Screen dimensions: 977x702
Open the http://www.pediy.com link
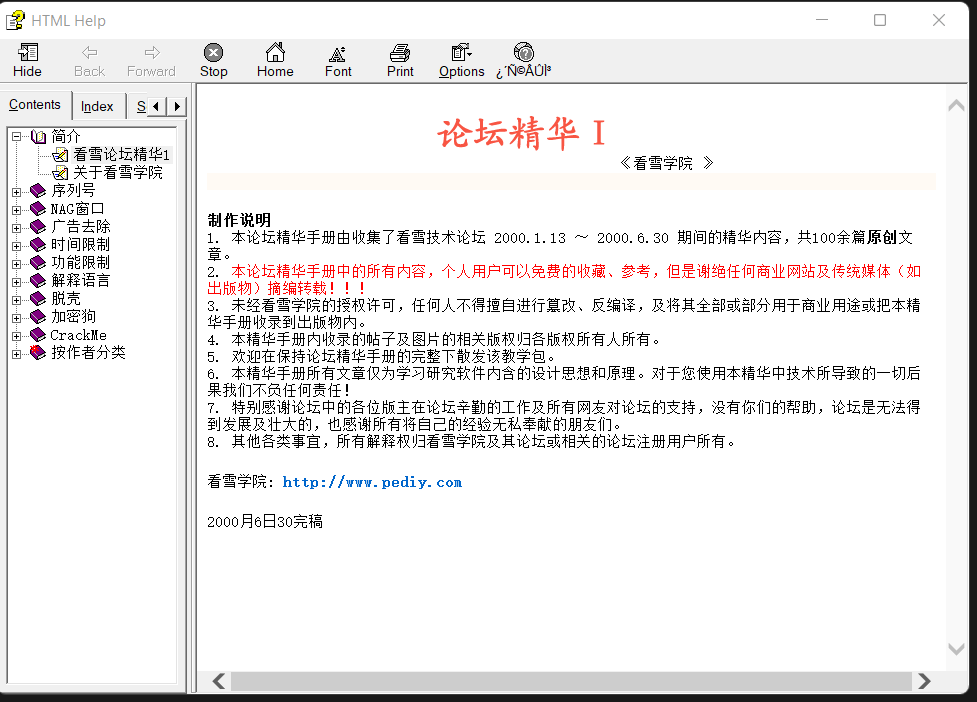click(x=372, y=482)
